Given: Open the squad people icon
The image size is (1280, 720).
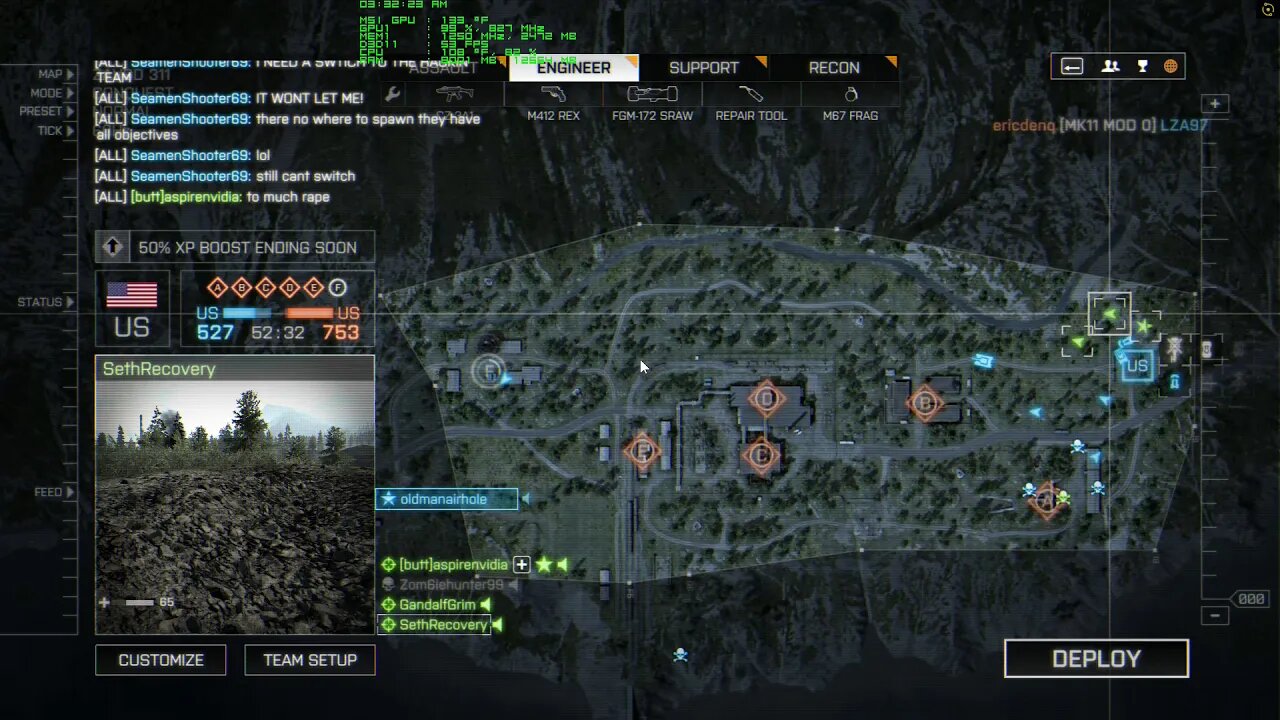Looking at the screenshot, I should coord(1110,67).
